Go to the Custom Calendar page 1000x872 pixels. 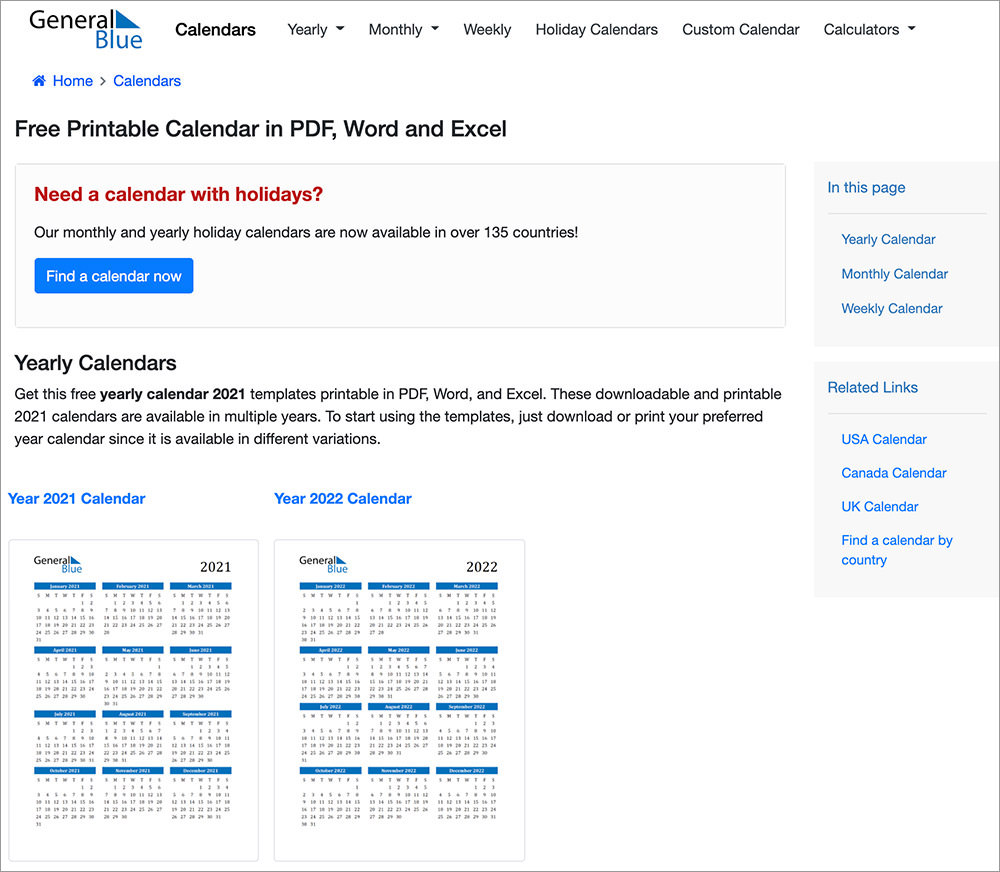tap(740, 30)
